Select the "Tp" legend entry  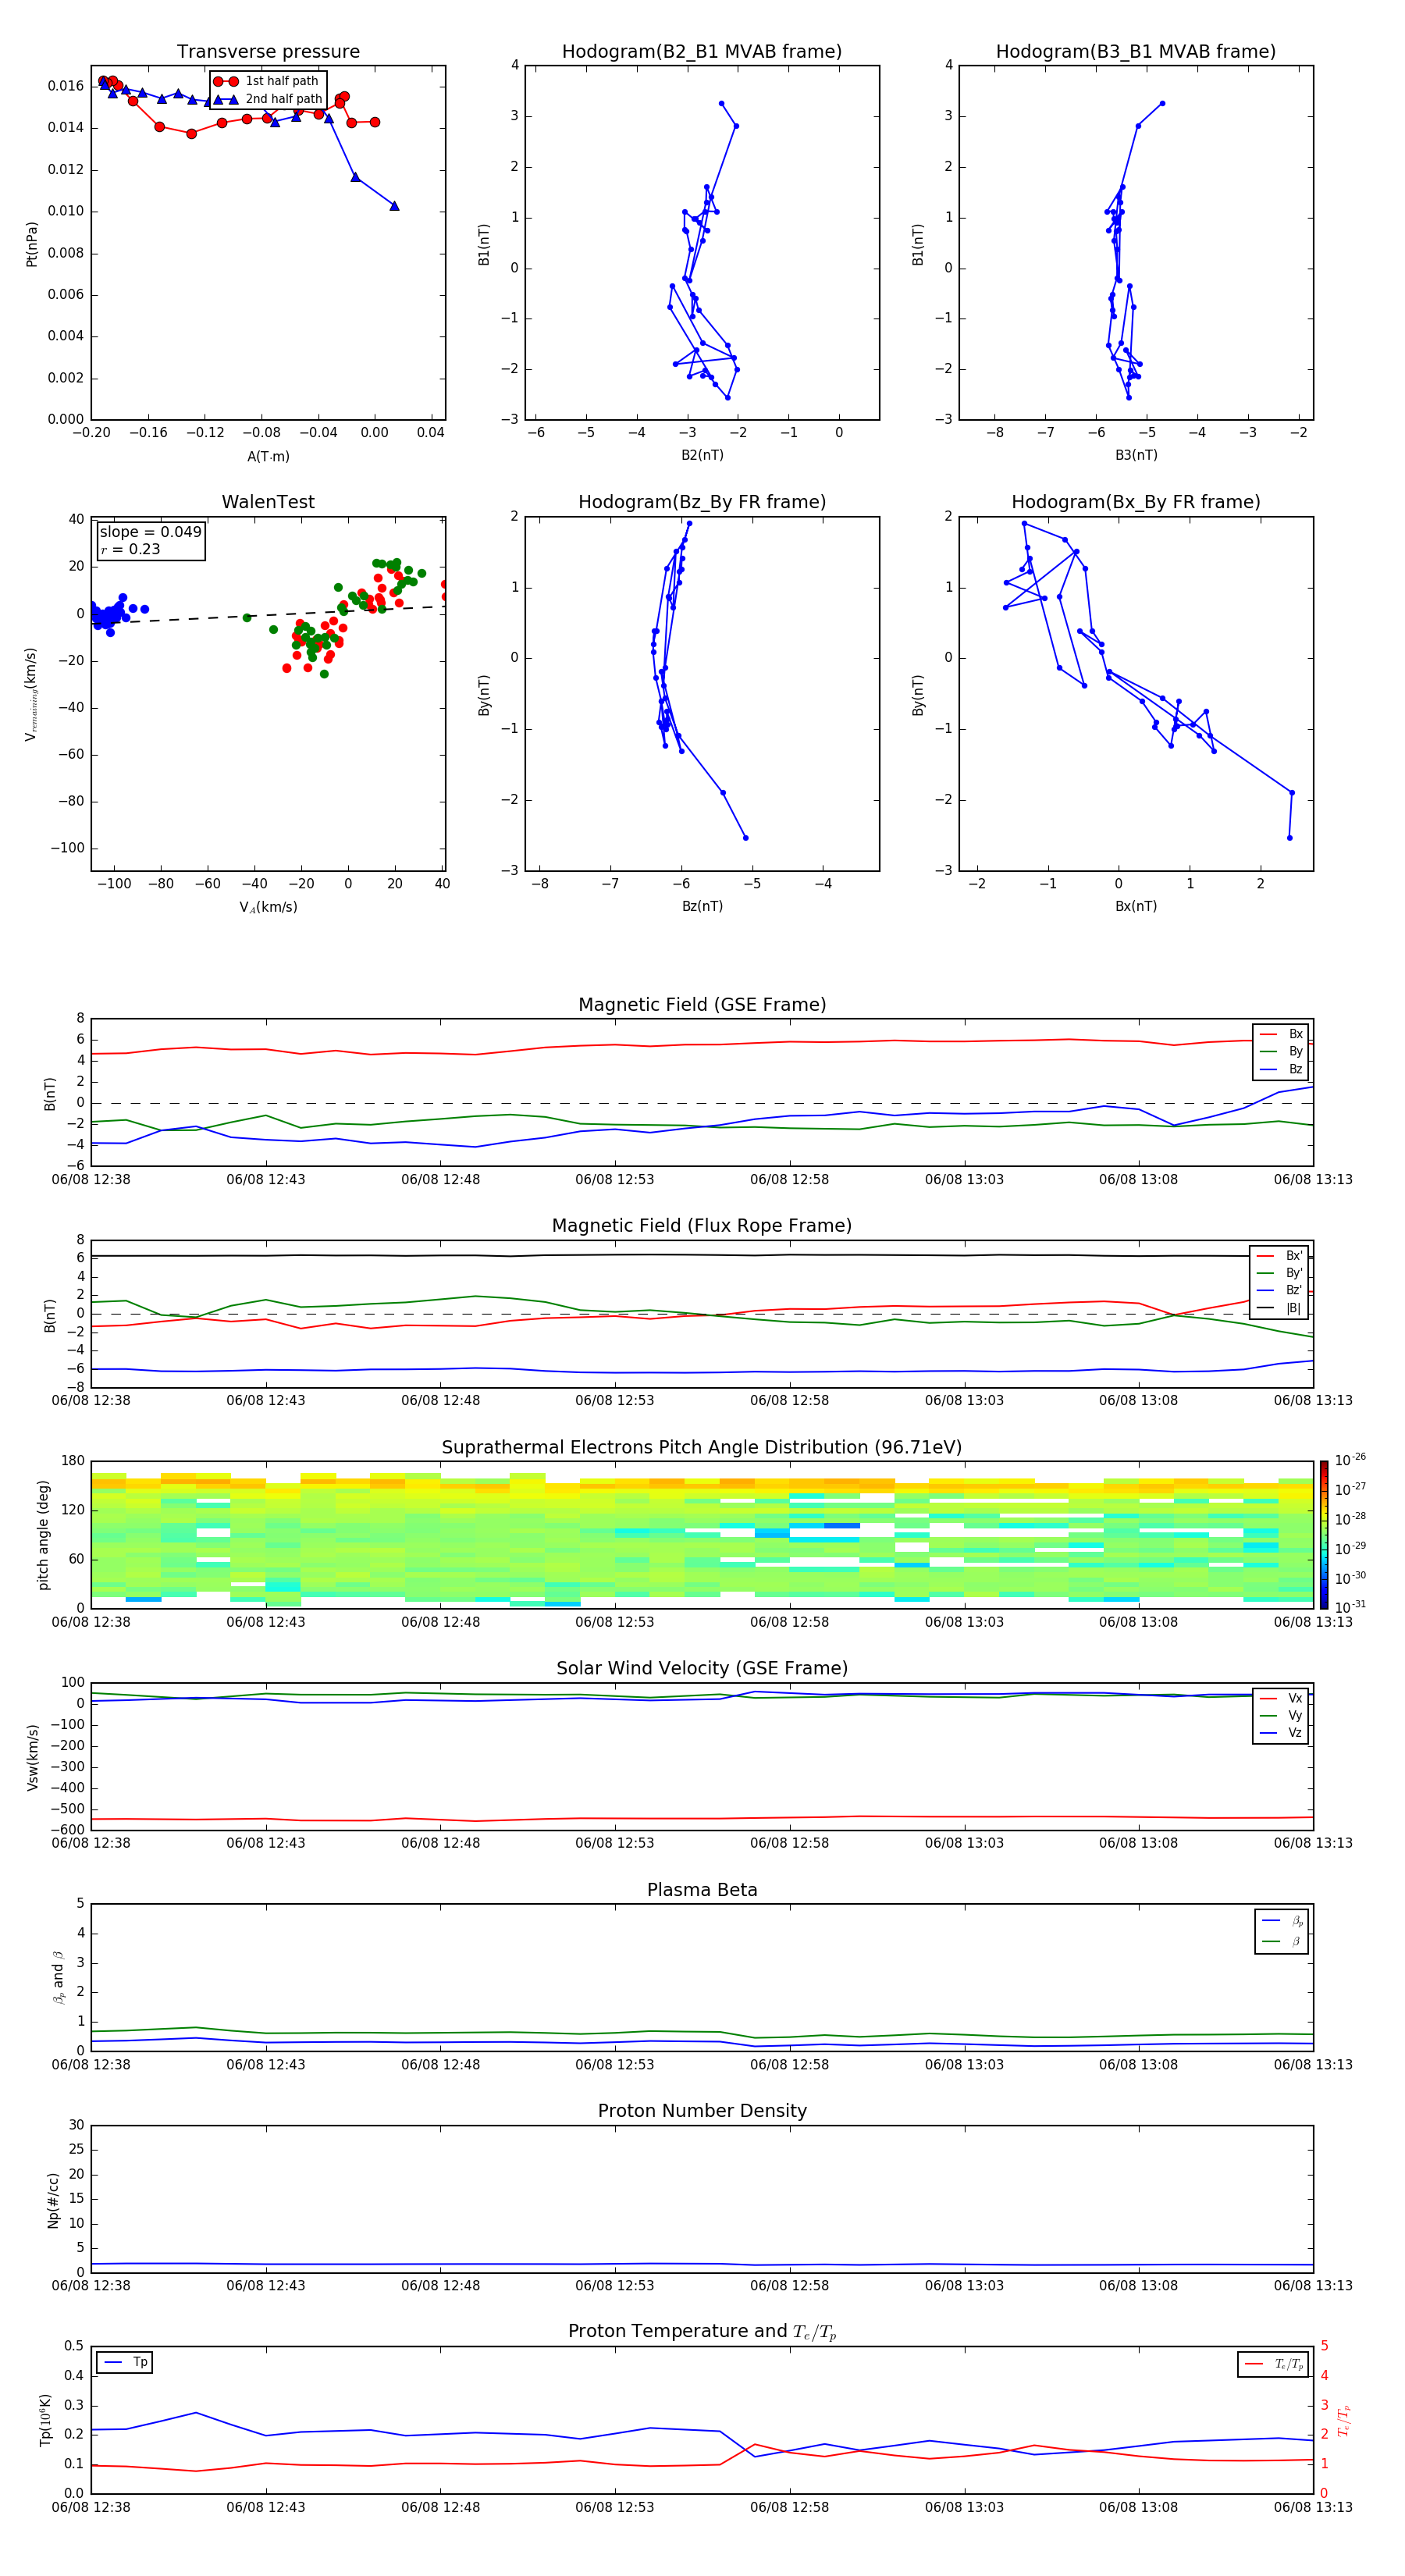pos(124,2362)
